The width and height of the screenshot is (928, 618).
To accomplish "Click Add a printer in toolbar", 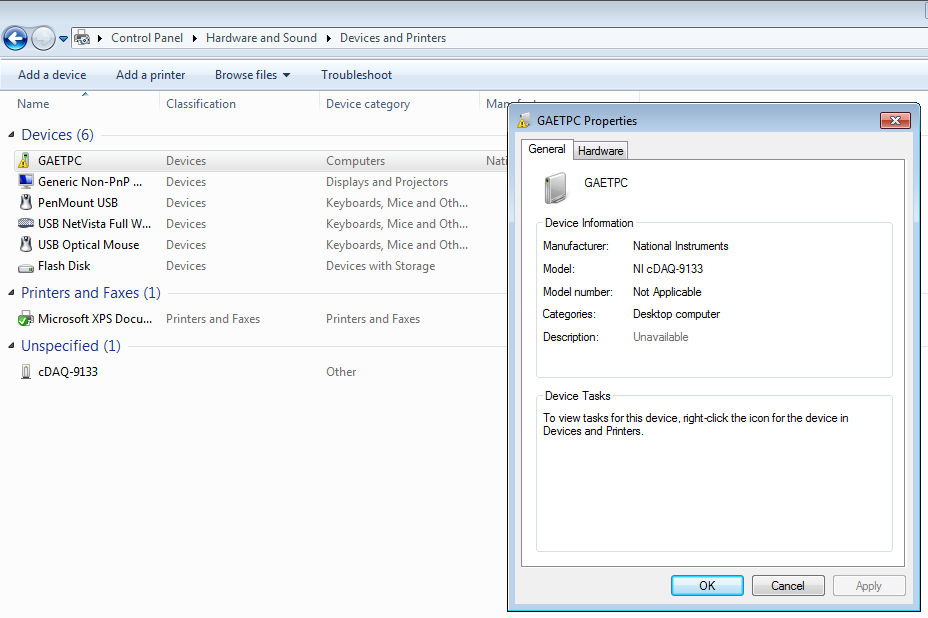I will pyautogui.click(x=150, y=75).
